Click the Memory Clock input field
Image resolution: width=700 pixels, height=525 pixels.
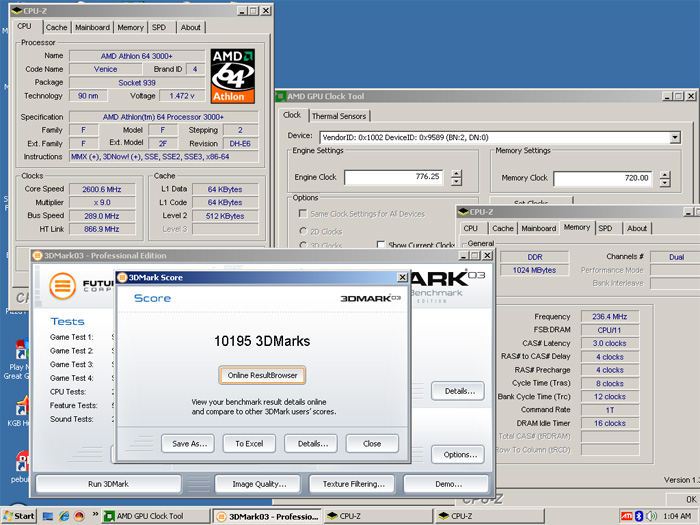603,179
